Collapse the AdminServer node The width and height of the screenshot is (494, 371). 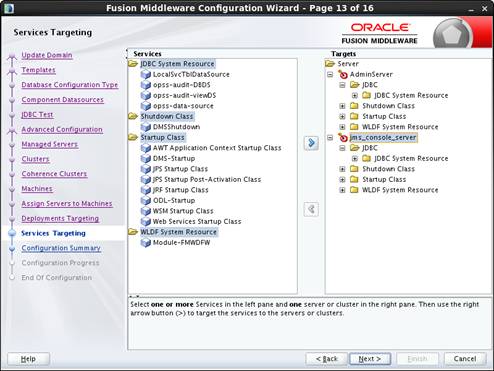click(330, 74)
